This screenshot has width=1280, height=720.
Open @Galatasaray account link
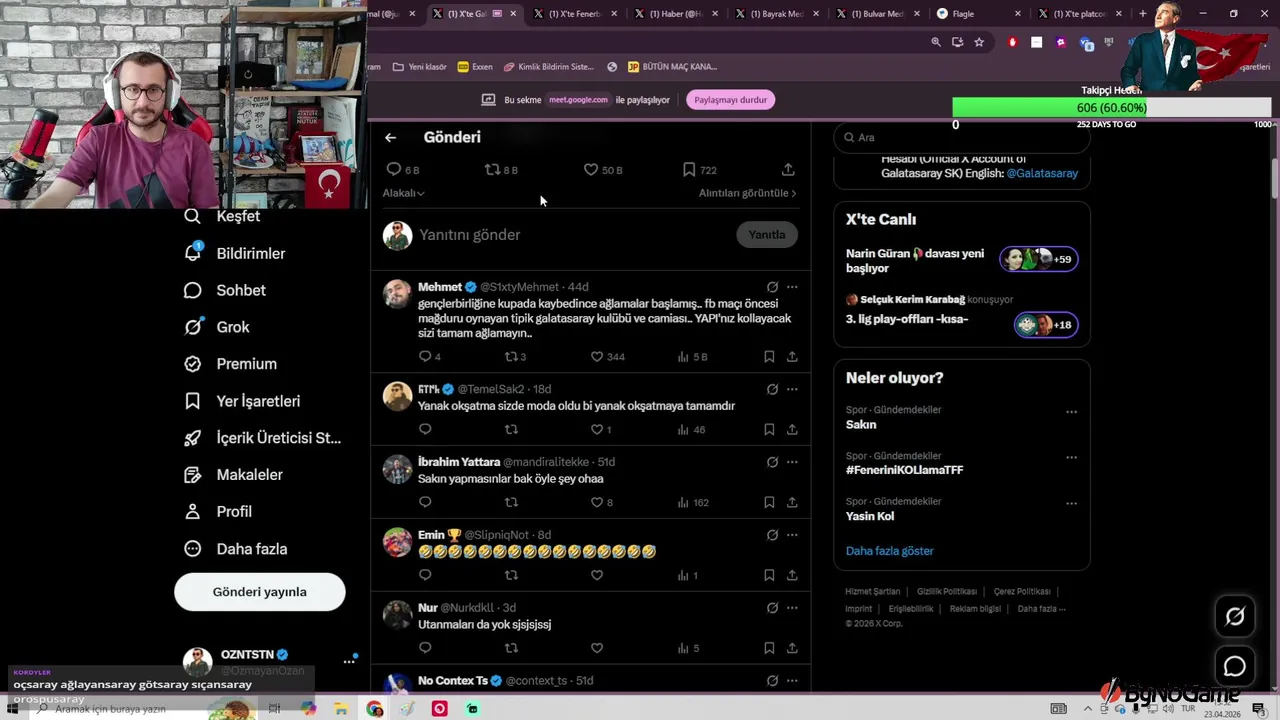pyautogui.click(x=1042, y=173)
